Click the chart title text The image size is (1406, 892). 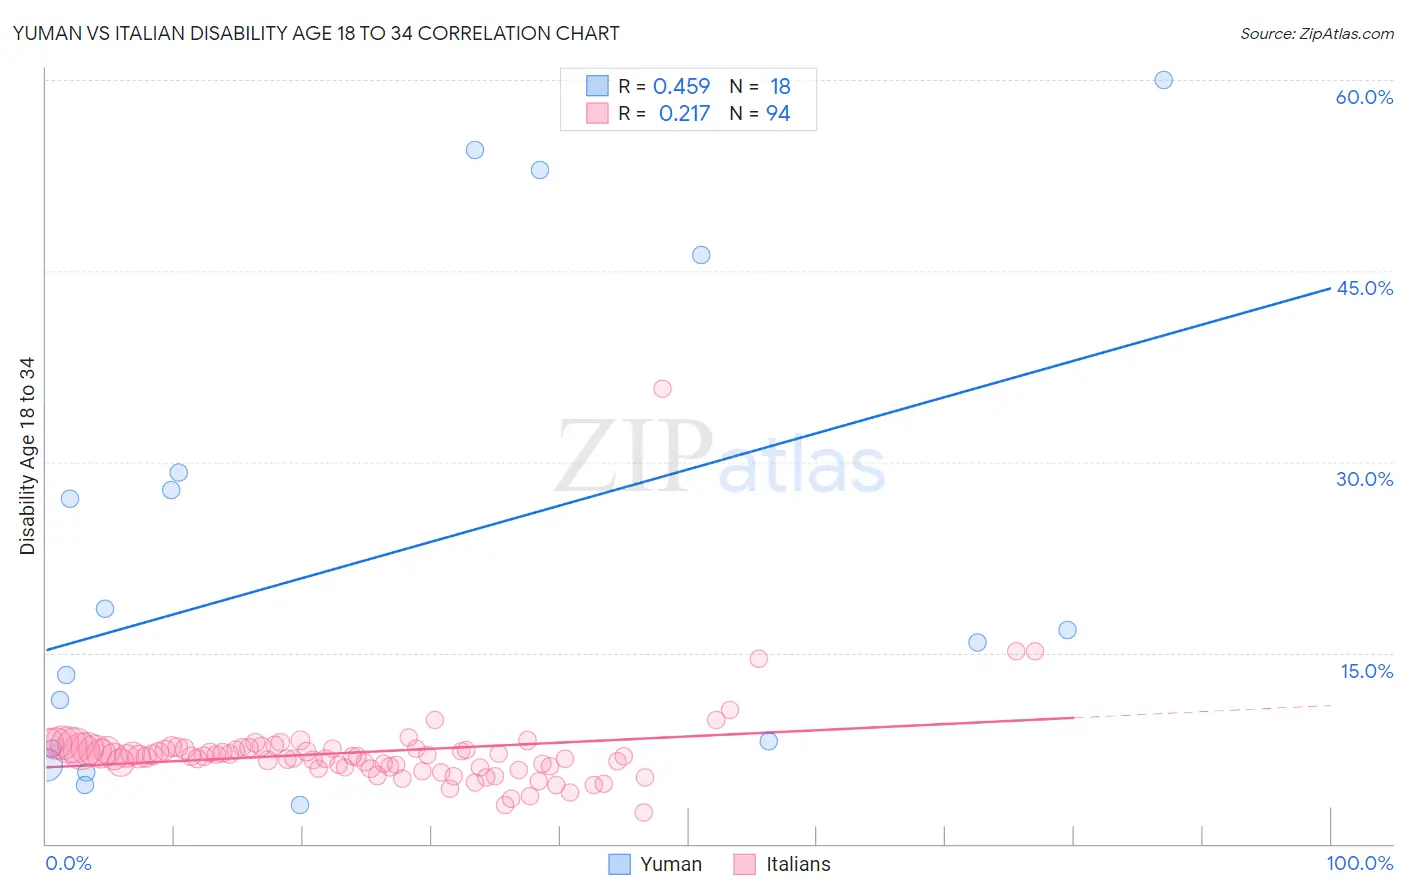pyautogui.click(x=316, y=33)
